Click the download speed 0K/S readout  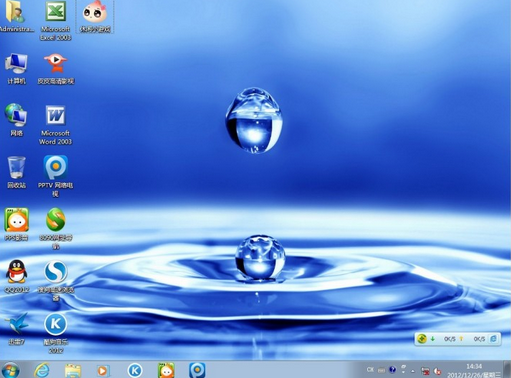click(x=450, y=339)
